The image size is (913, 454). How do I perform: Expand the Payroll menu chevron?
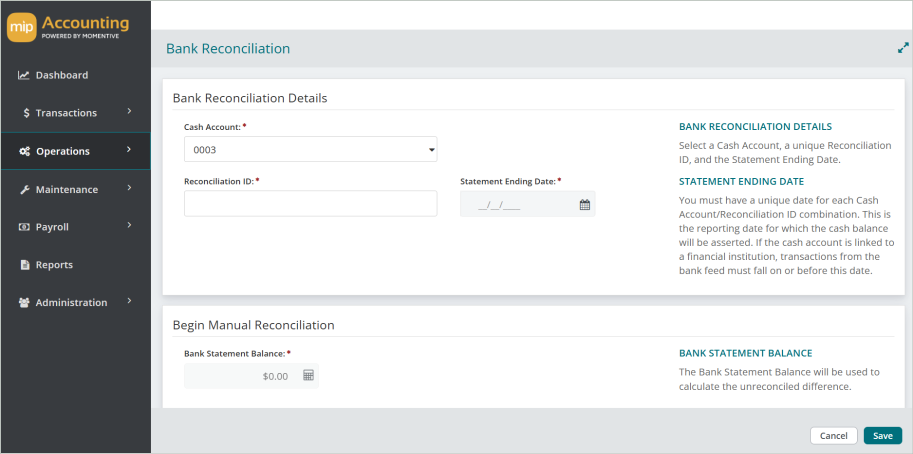pyautogui.click(x=129, y=225)
